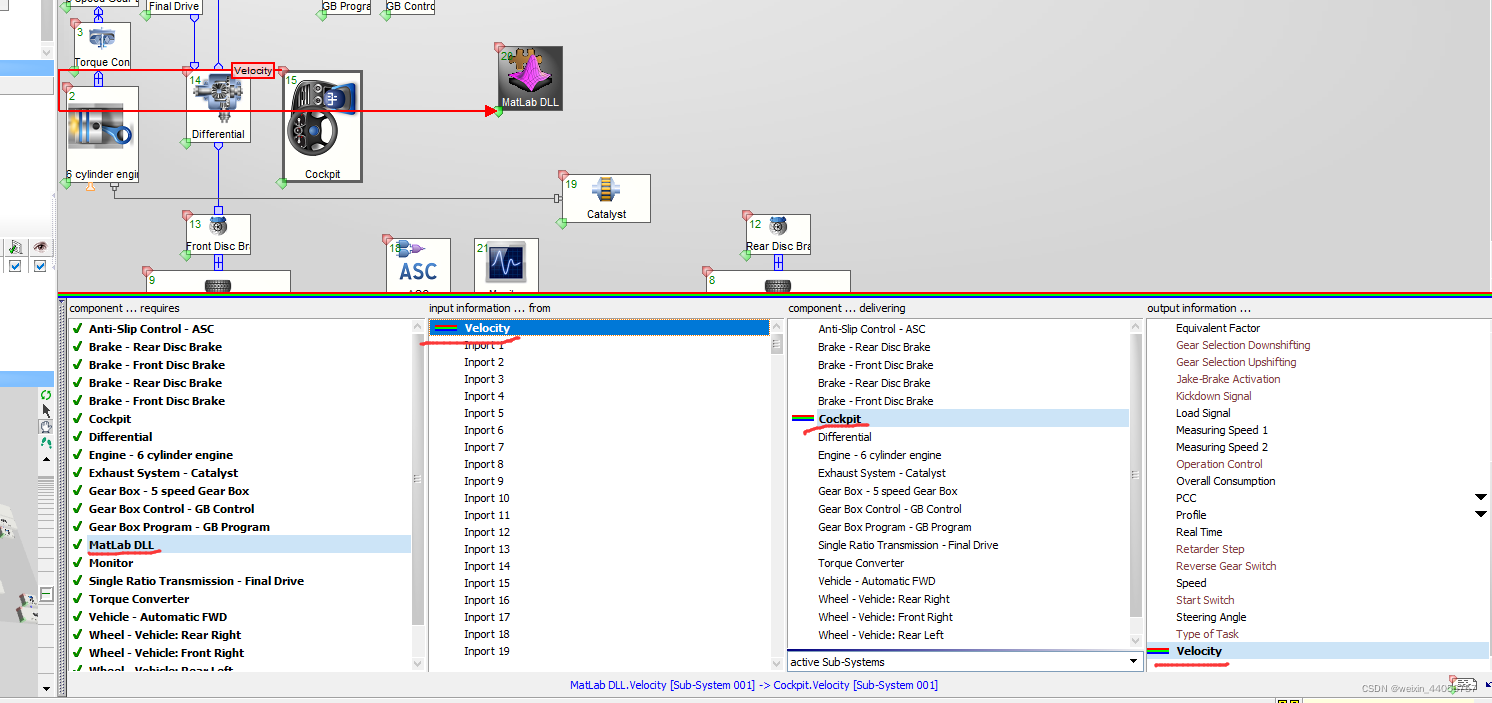1492x703 pixels.
Task: Click the 3D view slider down arrow
Action: [x=46, y=688]
